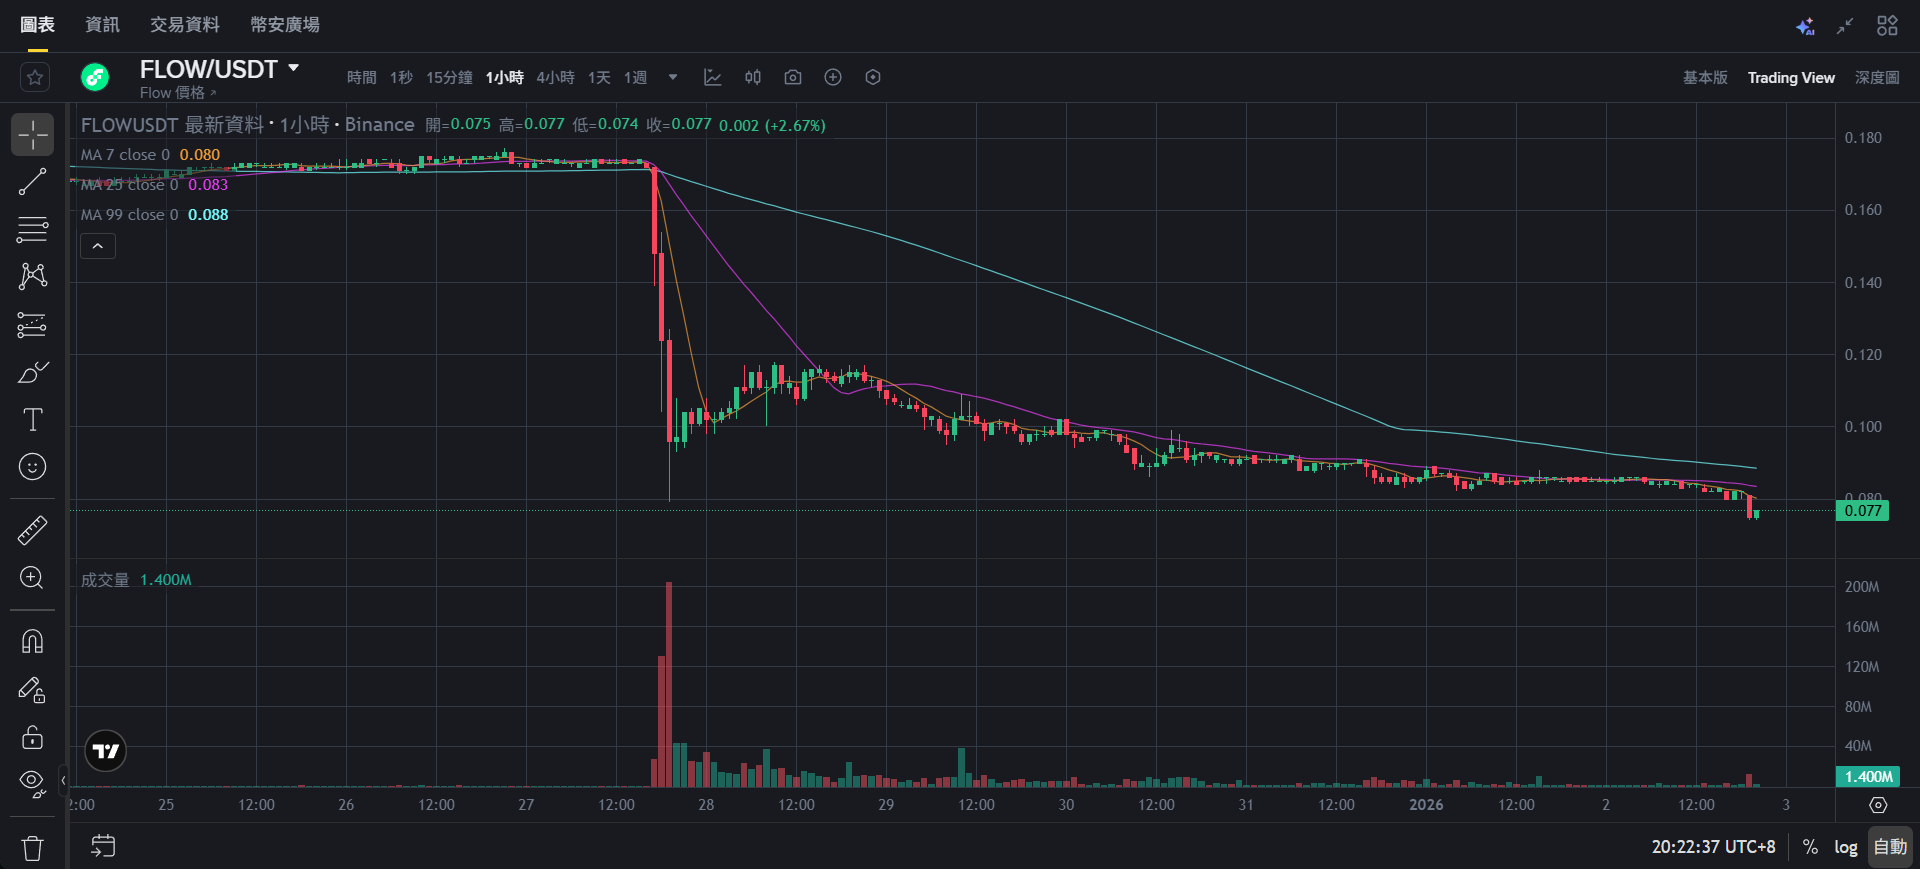
Task: Collapse the moving average indicator legend
Action: pyautogui.click(x=98, y=246)
